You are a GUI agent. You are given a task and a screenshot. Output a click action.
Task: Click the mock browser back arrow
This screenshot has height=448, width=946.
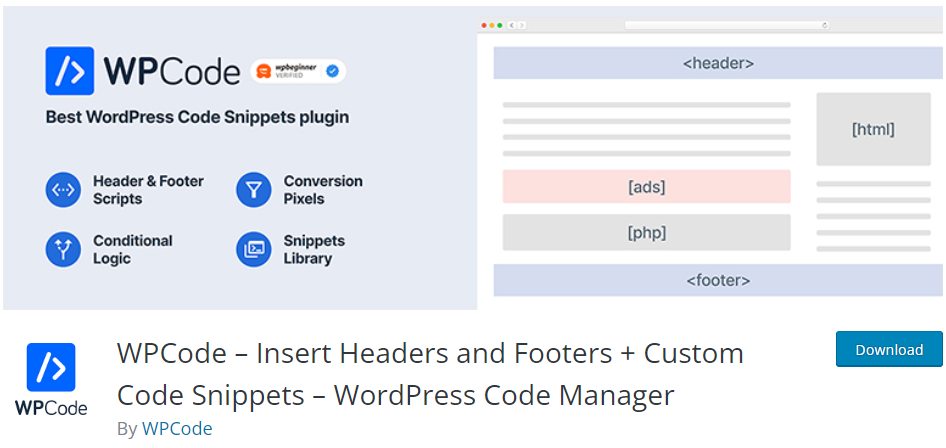point(512,25)
